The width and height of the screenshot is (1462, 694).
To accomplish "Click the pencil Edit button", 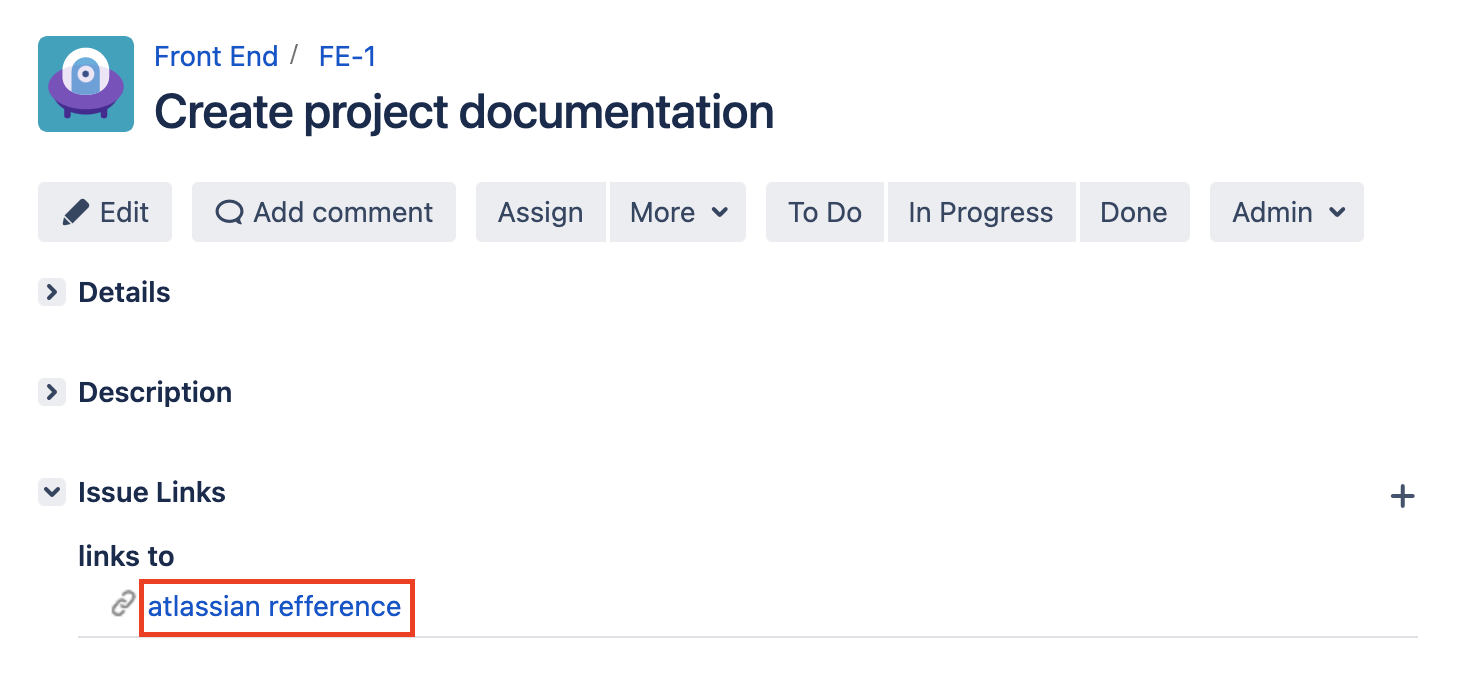I will point(105,212).
